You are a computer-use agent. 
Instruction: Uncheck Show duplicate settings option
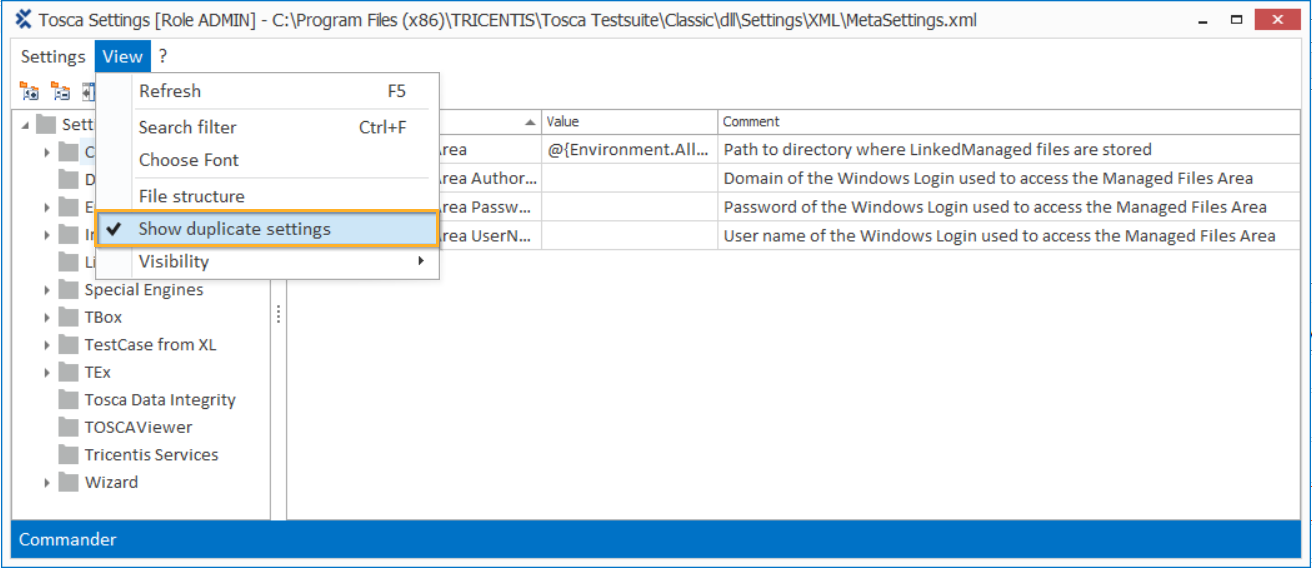(234, 229)
